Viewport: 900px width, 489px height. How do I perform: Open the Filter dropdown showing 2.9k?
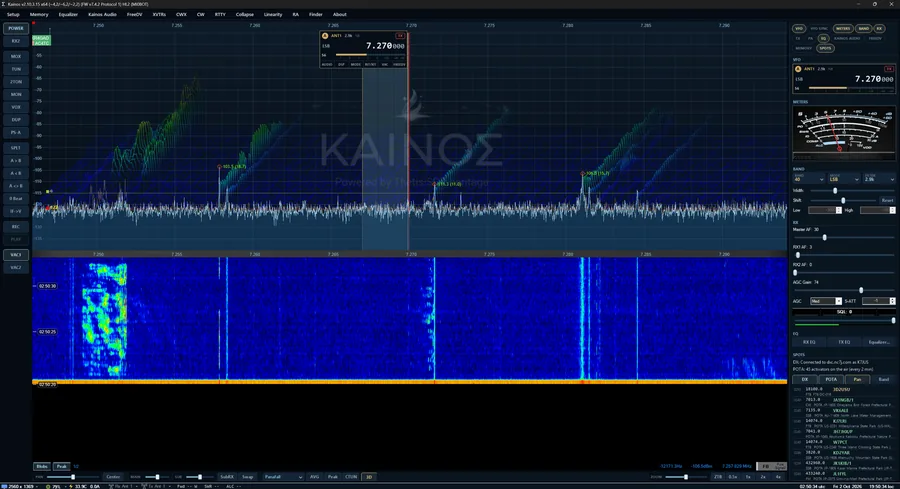879,178
